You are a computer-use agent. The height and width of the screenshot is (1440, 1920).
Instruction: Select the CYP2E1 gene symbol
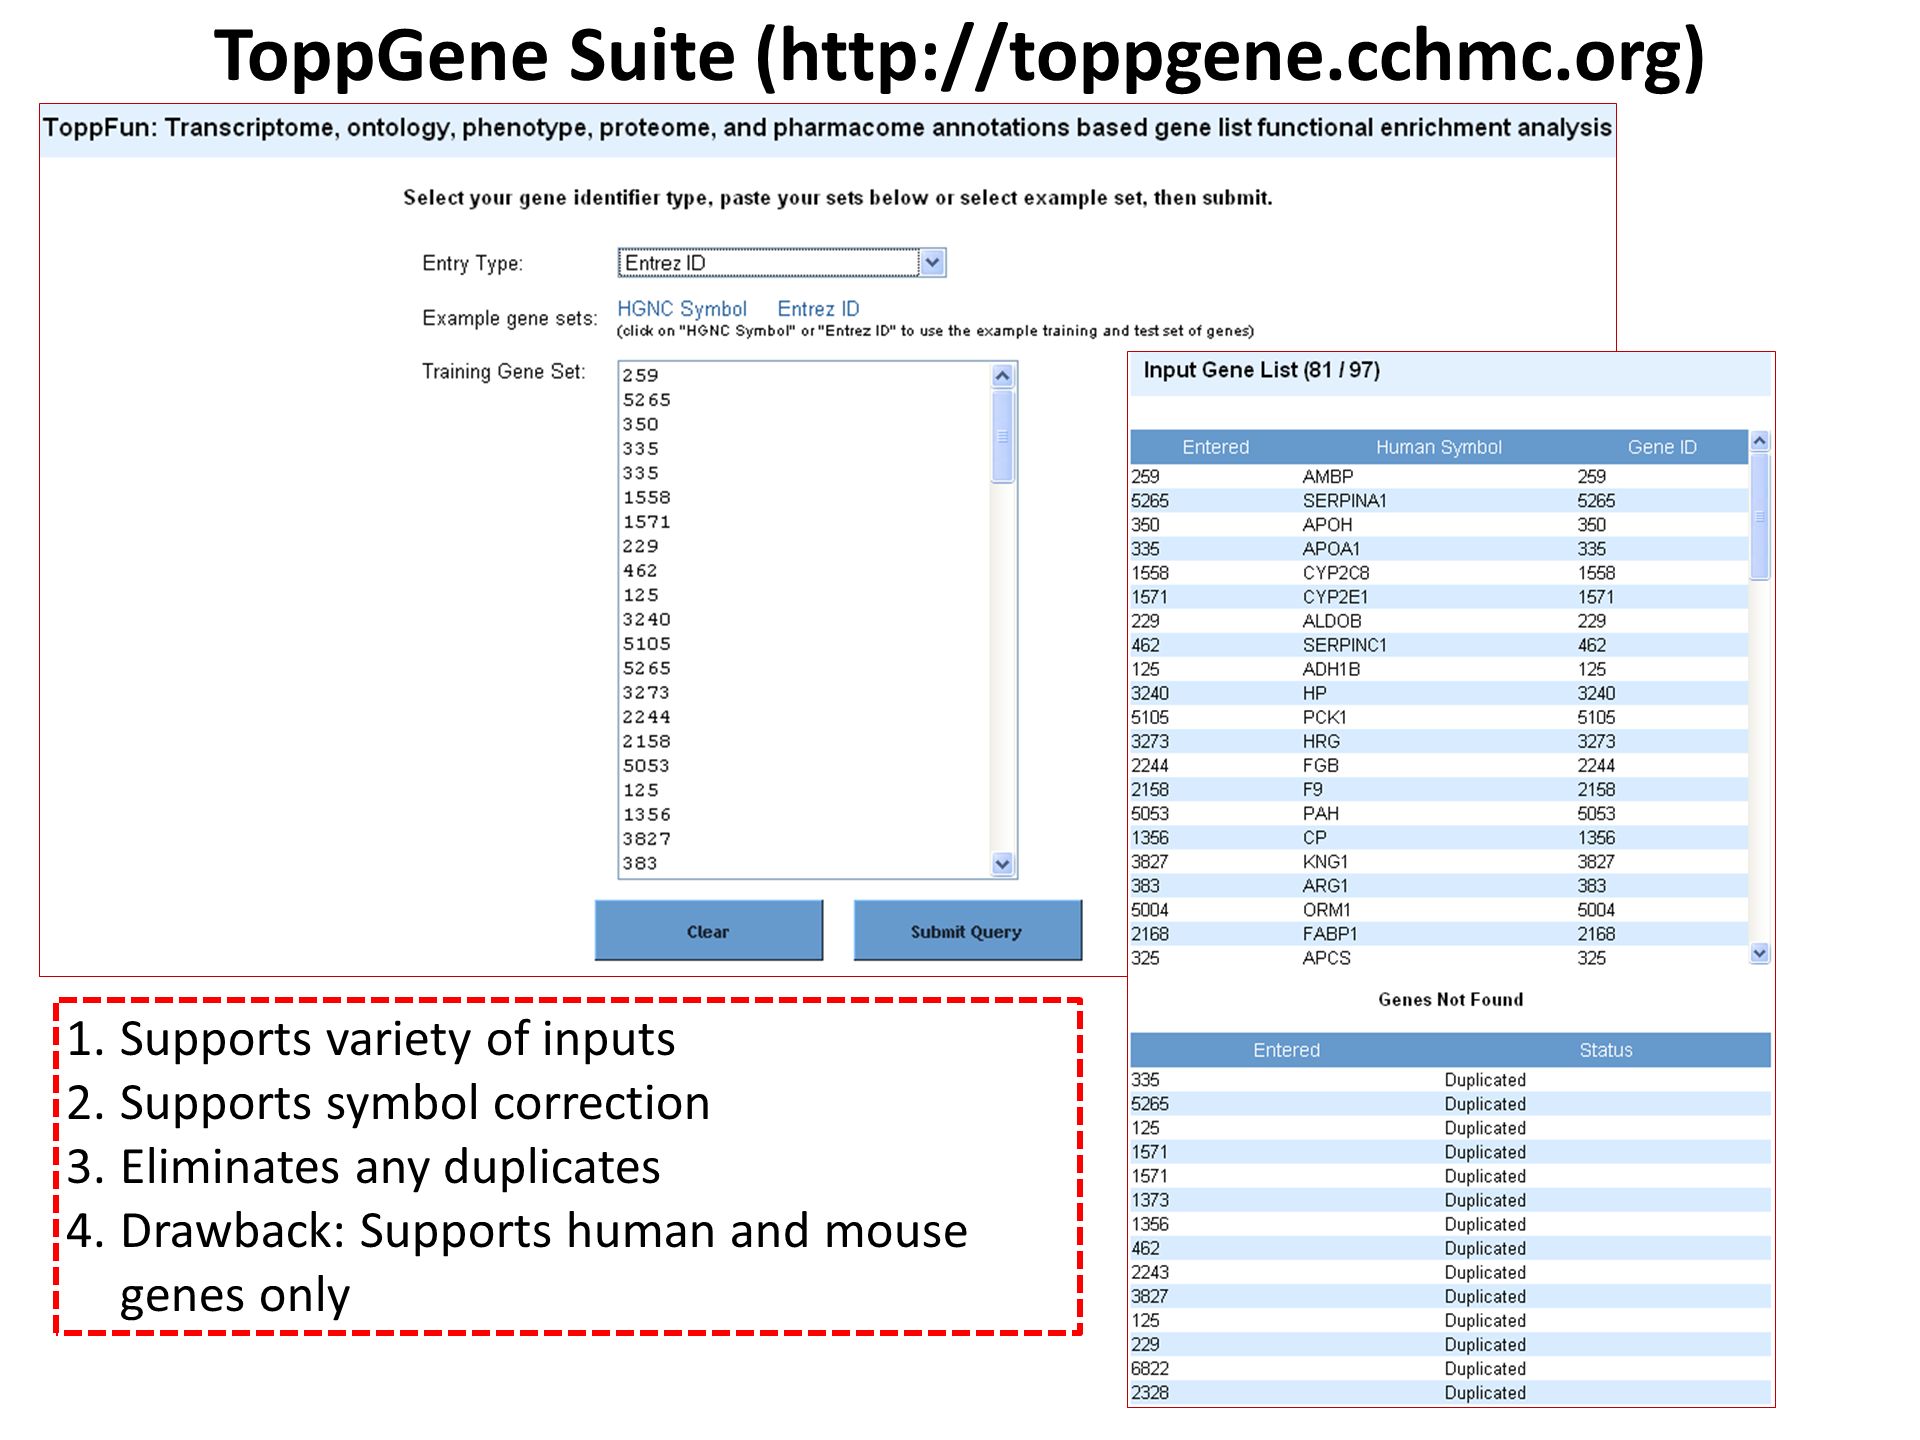click(x=1335, y=597)
